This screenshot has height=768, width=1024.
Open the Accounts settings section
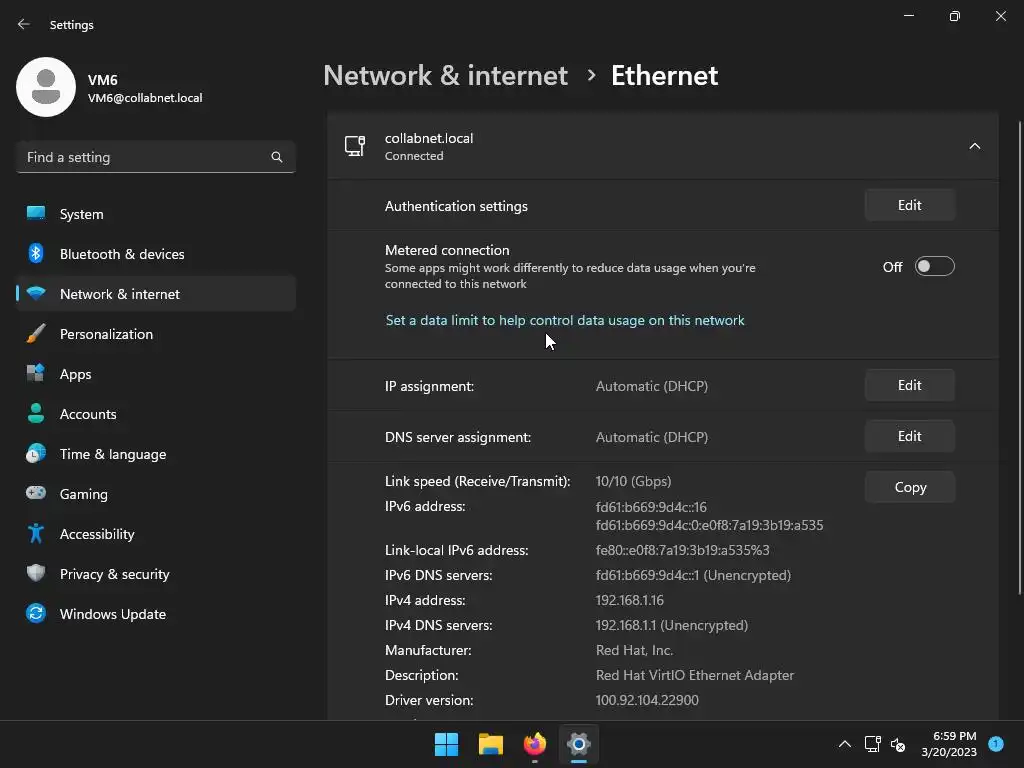click(88, 414)
